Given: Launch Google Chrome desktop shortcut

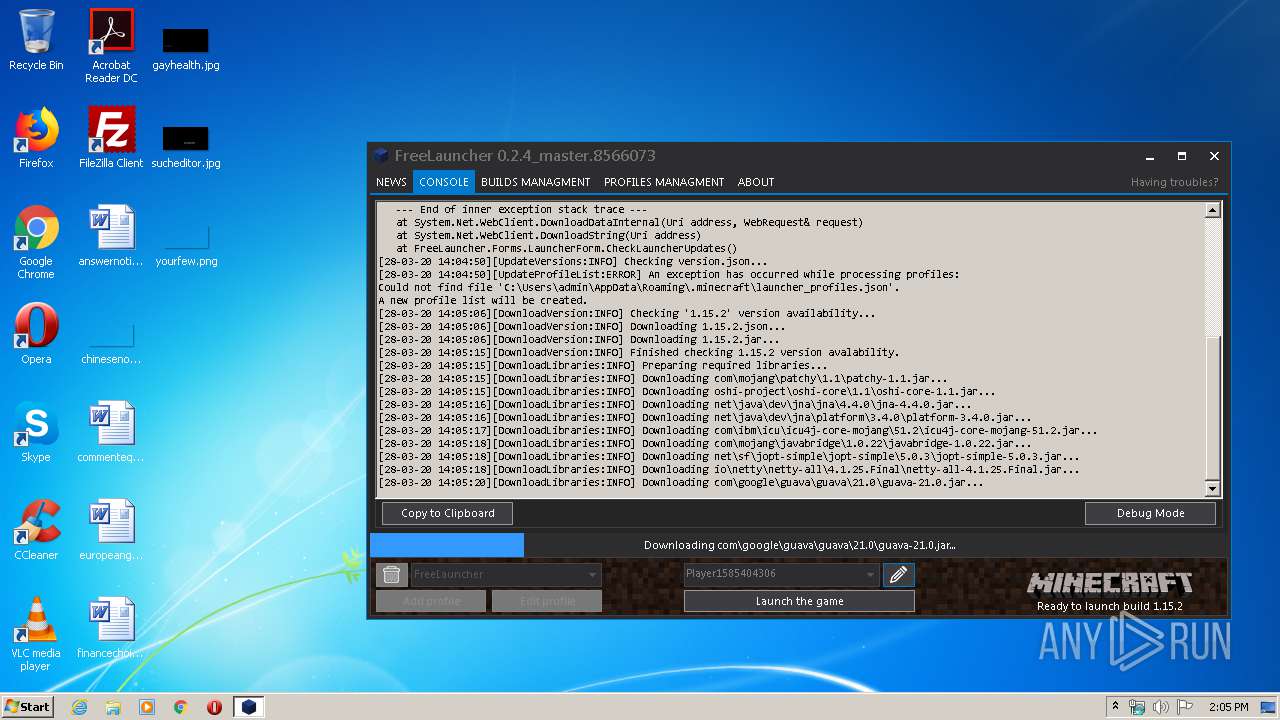Looking at the screenshot, I should (x=36, y=243).
